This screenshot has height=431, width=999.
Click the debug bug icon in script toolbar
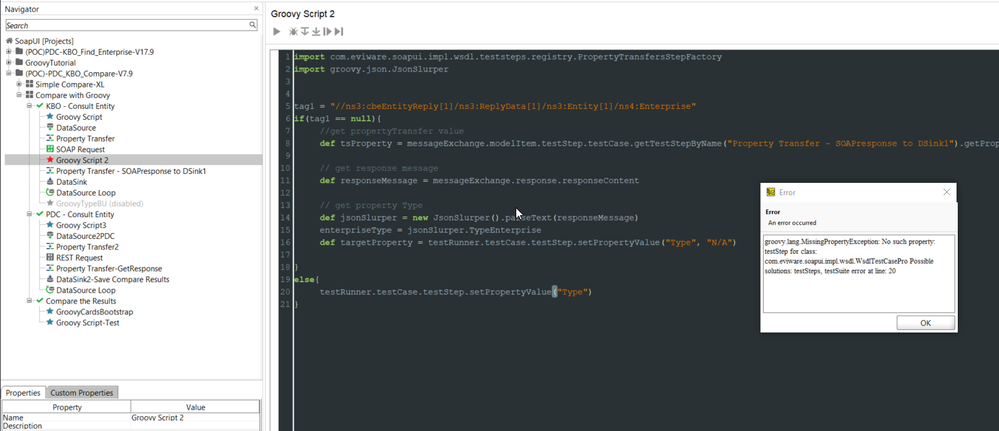(292, 32)
